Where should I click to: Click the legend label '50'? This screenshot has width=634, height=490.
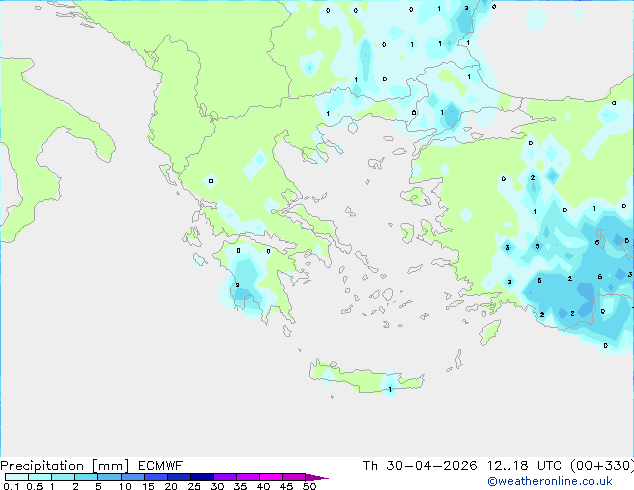tap(309, 486)
